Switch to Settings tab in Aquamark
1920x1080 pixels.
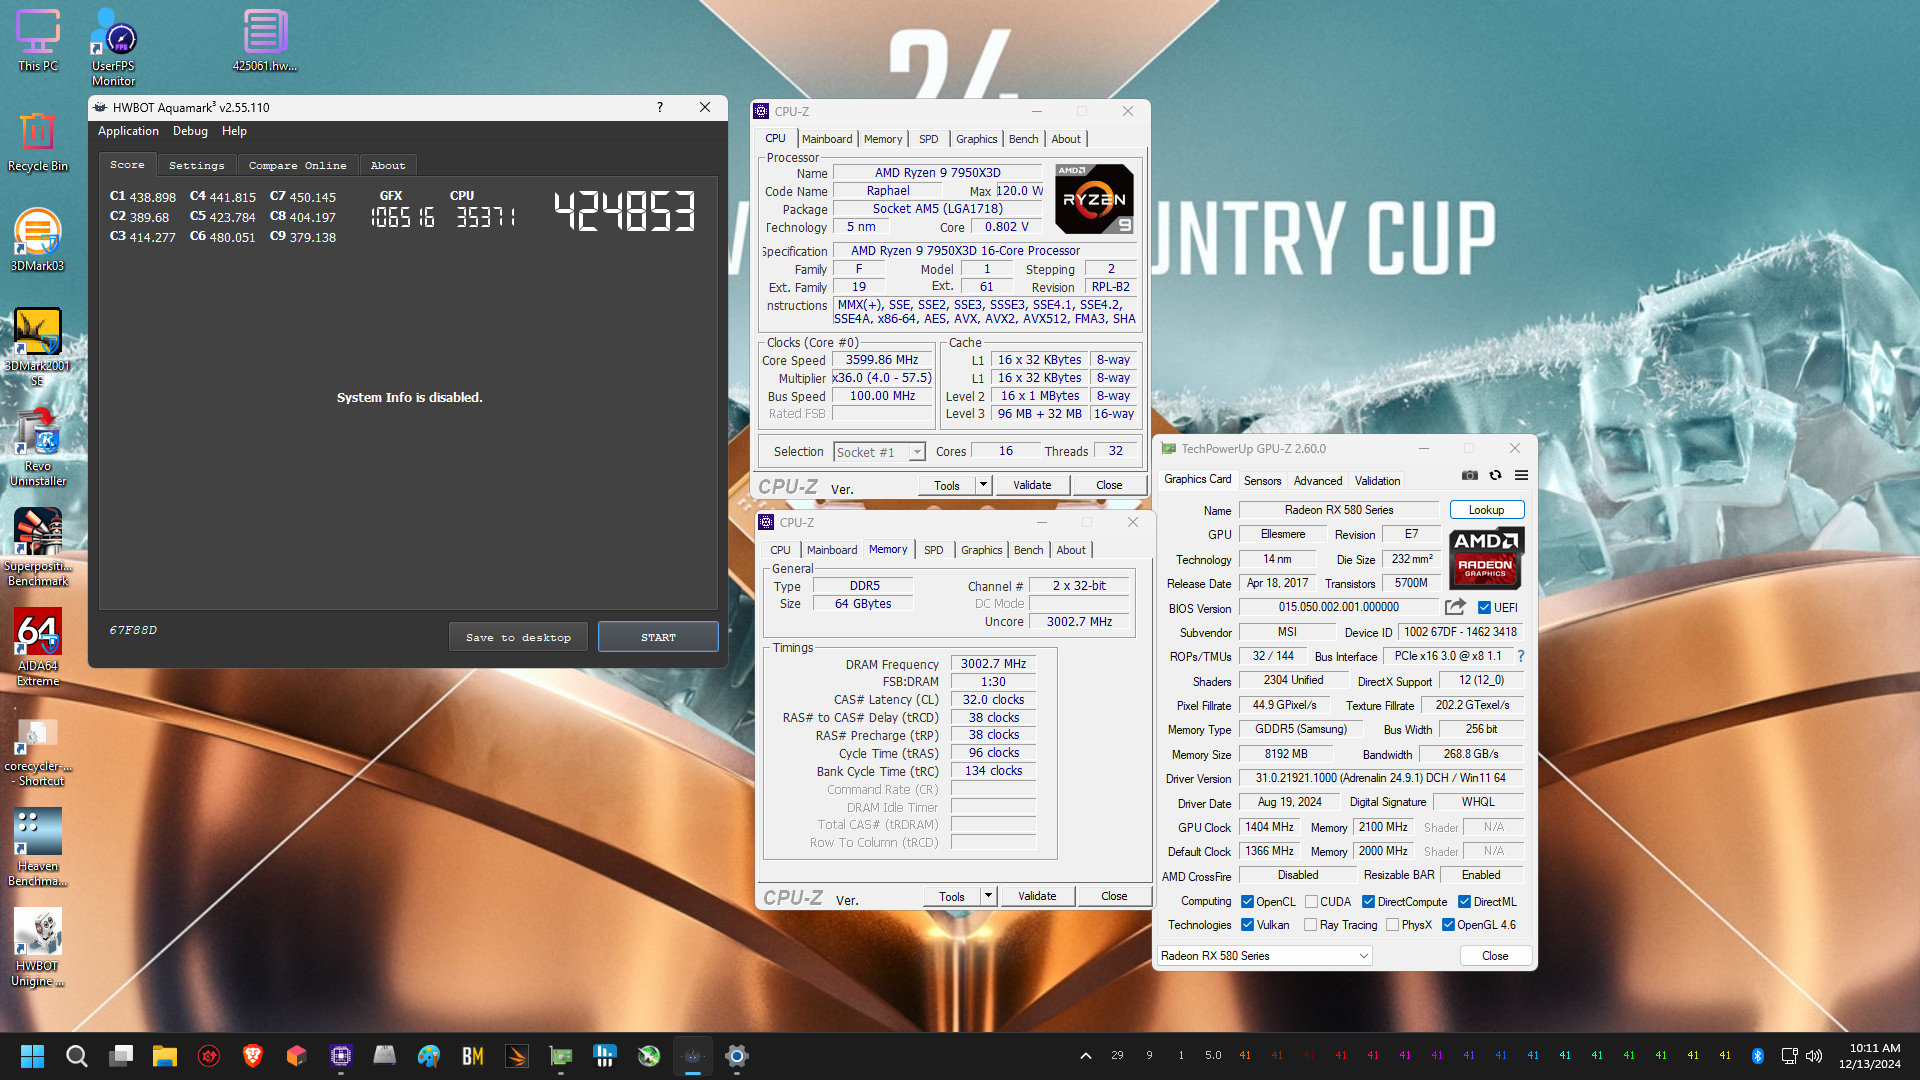196,165
